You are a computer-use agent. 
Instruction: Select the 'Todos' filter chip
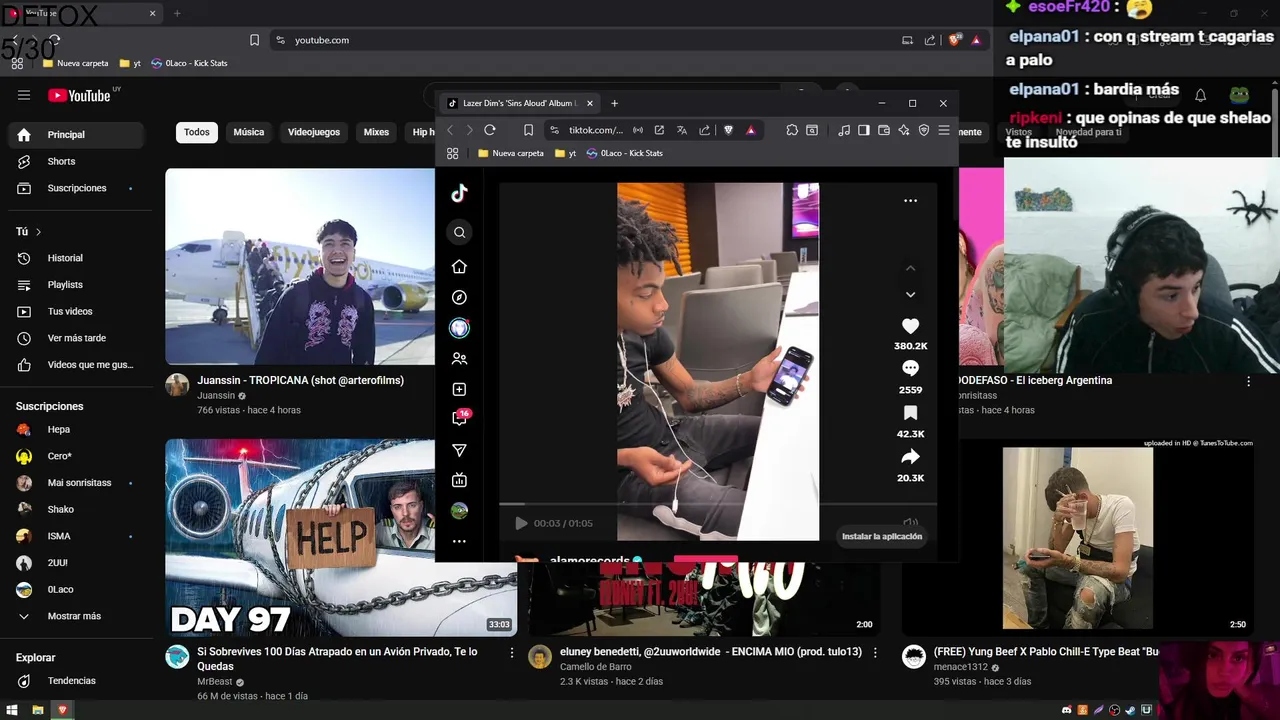click(x=197, y=132)
